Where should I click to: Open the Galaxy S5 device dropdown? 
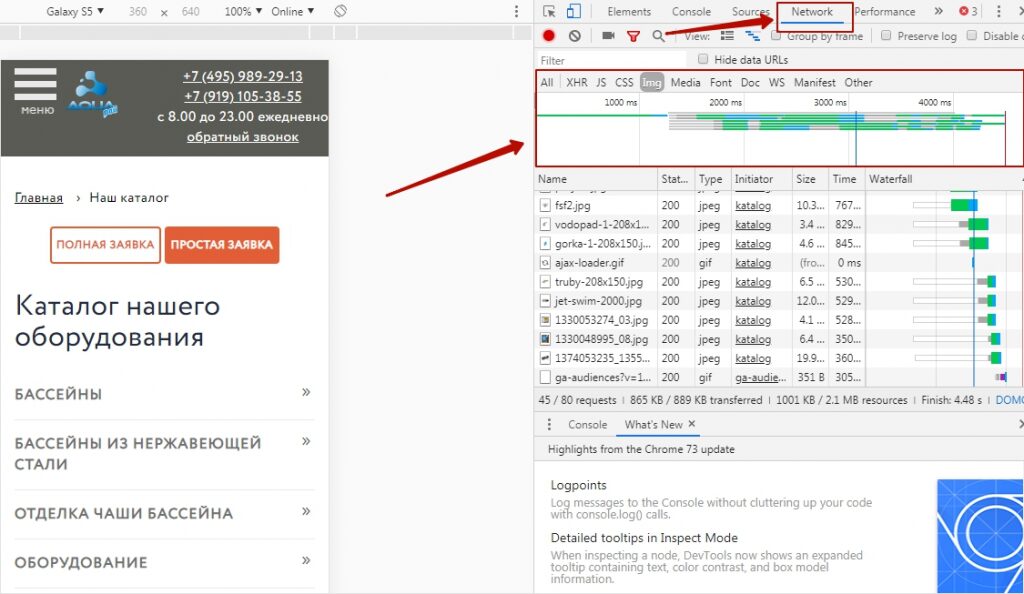tap(75, 12)
